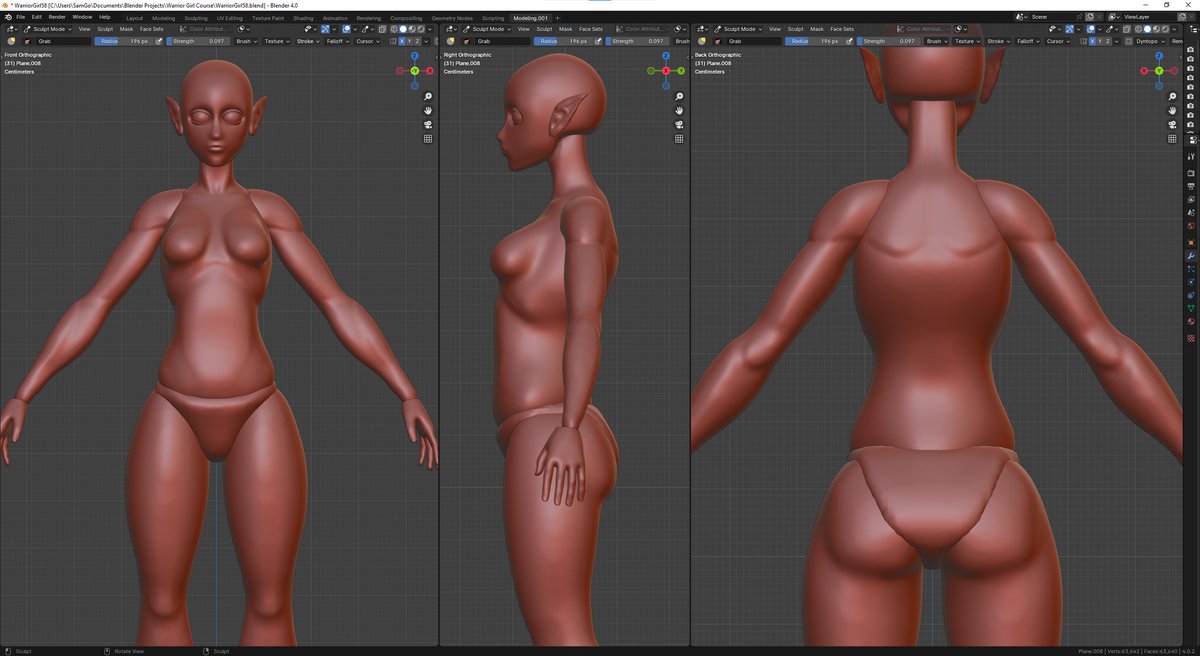
Task: Open View Layer properties tab
Action: point(1191,199)
